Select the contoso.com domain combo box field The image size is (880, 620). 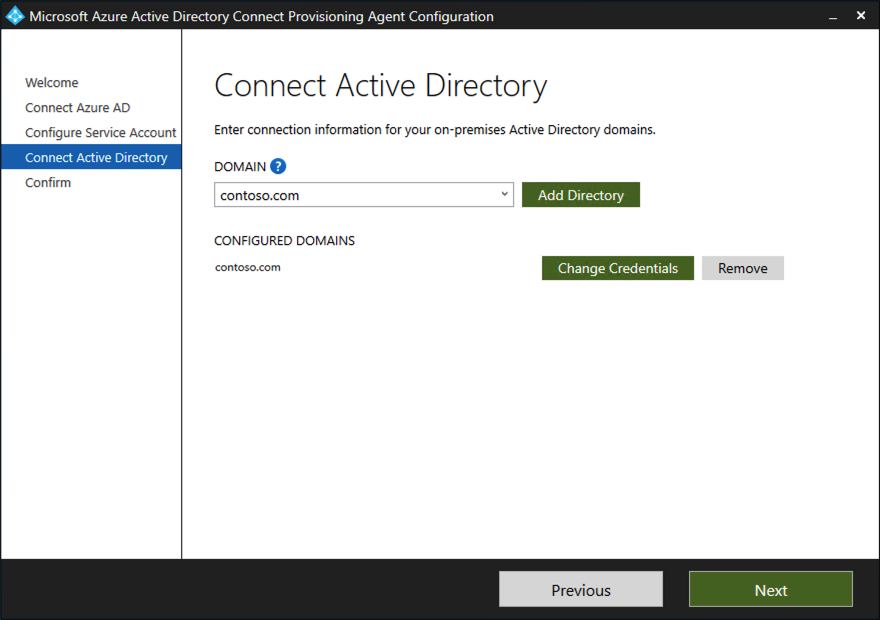[x=364, y=195]
